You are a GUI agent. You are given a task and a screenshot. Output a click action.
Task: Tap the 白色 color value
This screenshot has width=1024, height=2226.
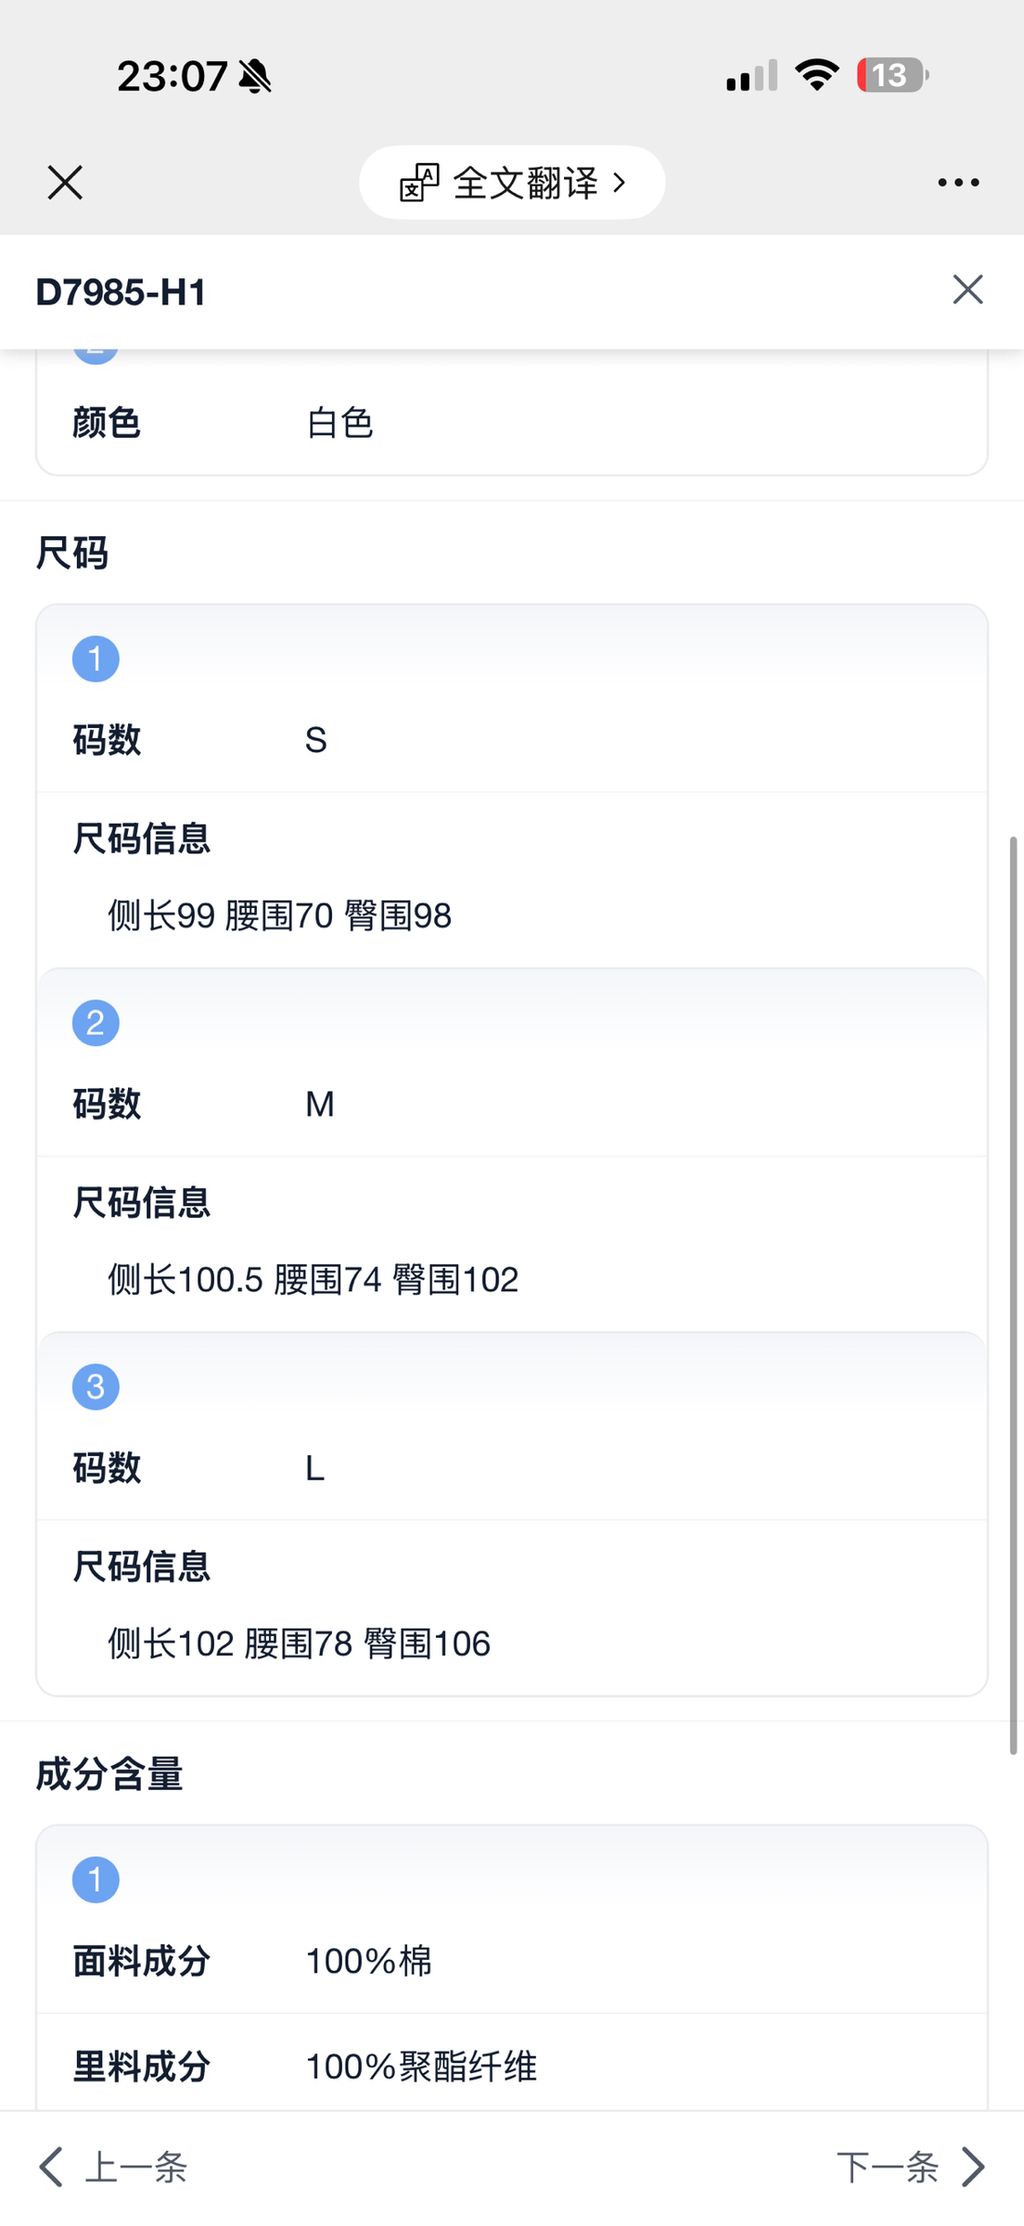[x=340, y=423]
